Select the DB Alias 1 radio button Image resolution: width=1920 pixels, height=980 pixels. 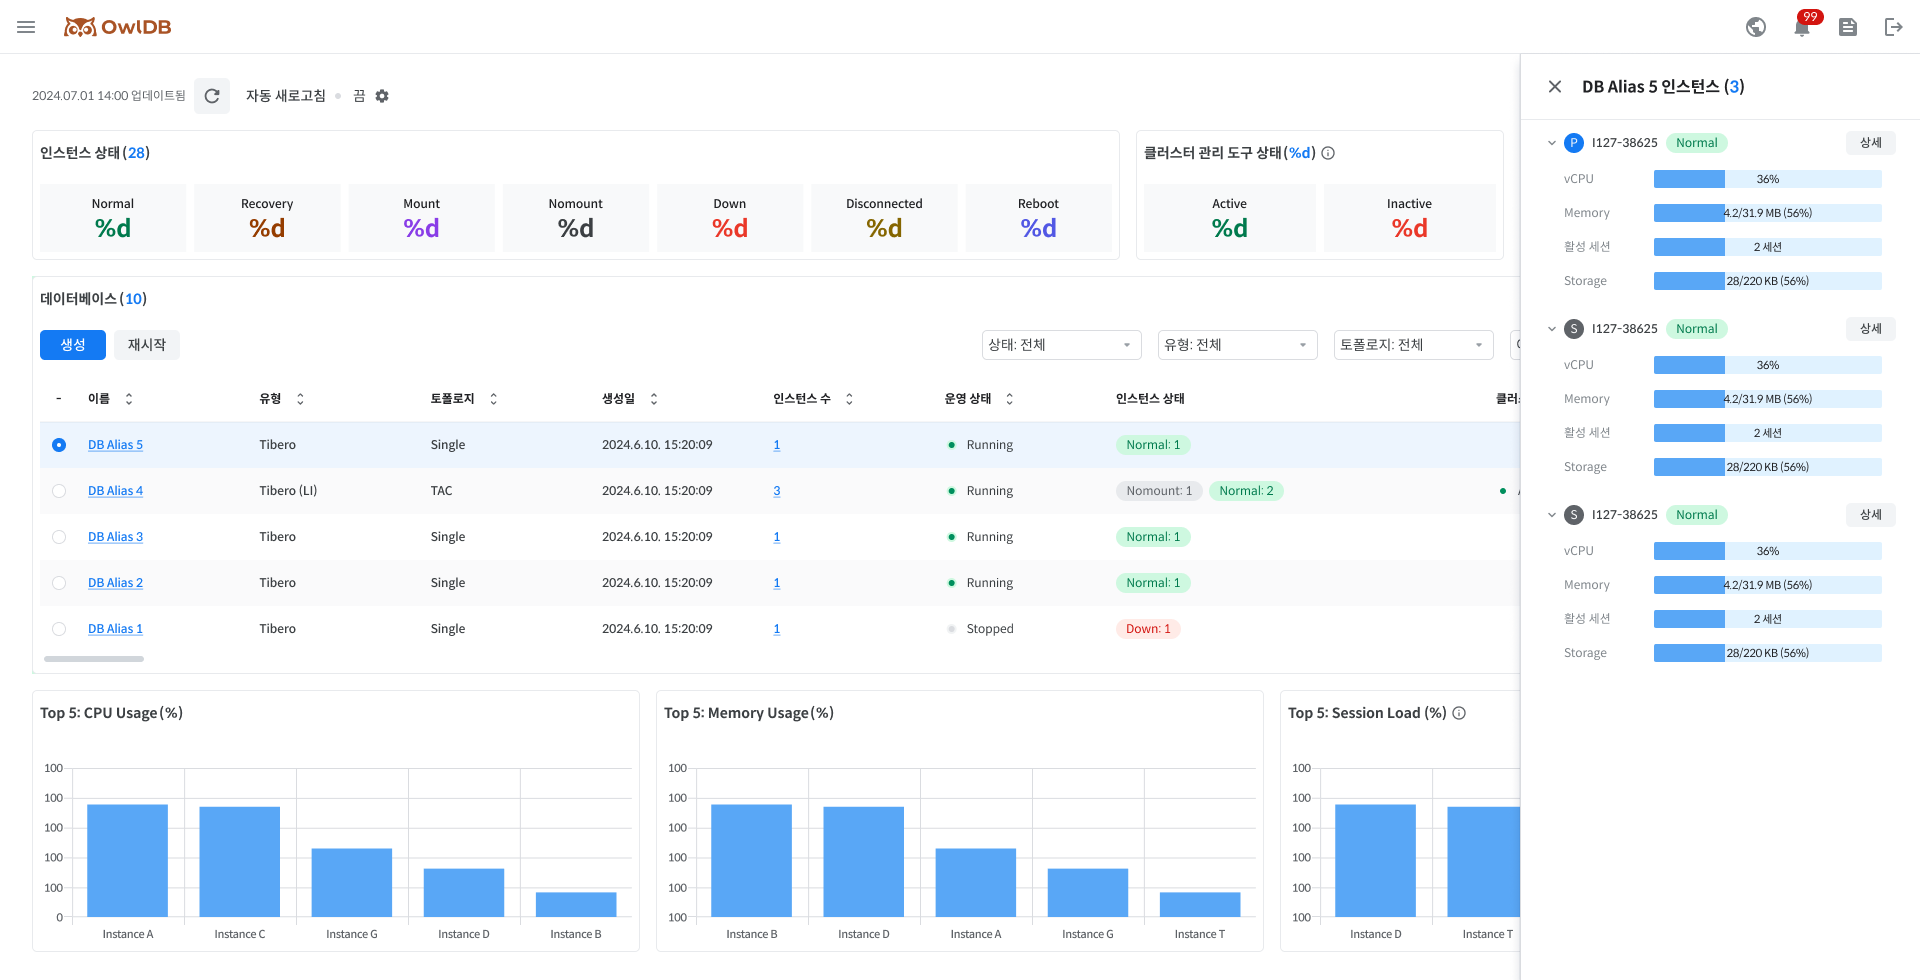tap(59, 629)
